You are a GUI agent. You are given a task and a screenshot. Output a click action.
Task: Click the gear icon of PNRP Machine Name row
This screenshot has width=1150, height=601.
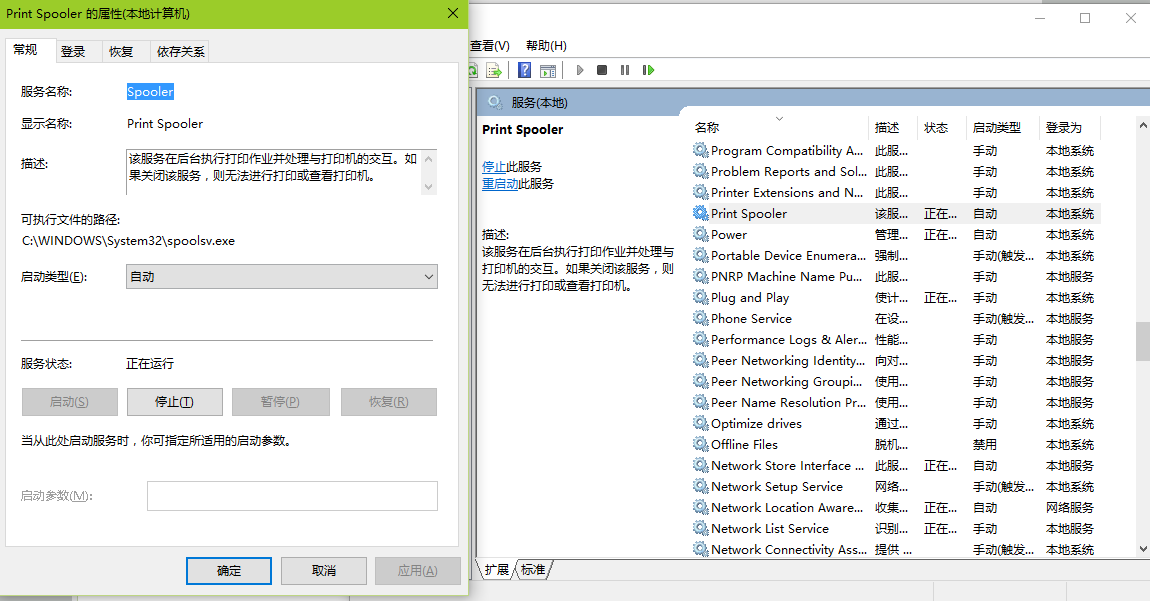pos(700,277)
